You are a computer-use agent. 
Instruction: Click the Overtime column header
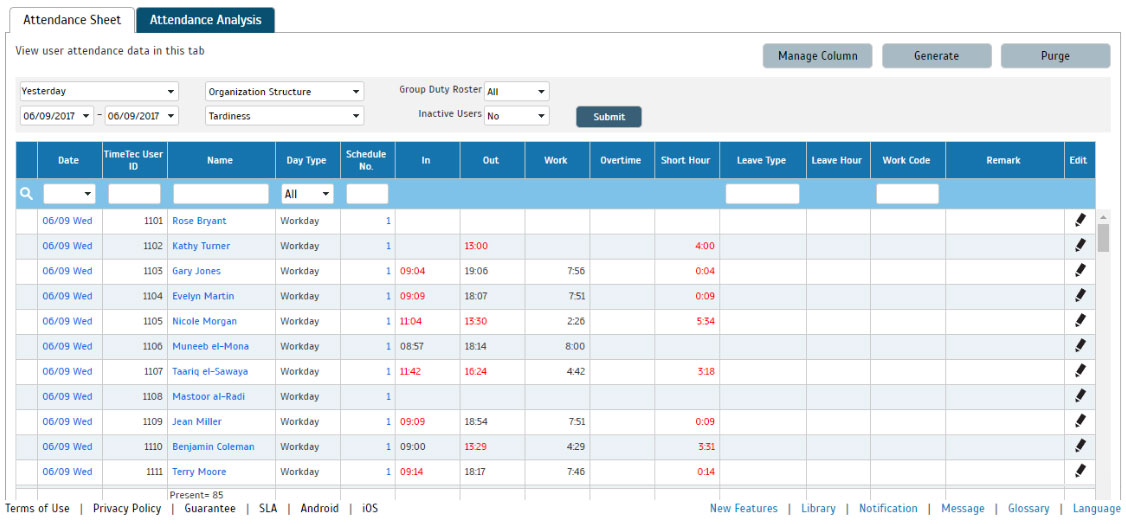622,160
